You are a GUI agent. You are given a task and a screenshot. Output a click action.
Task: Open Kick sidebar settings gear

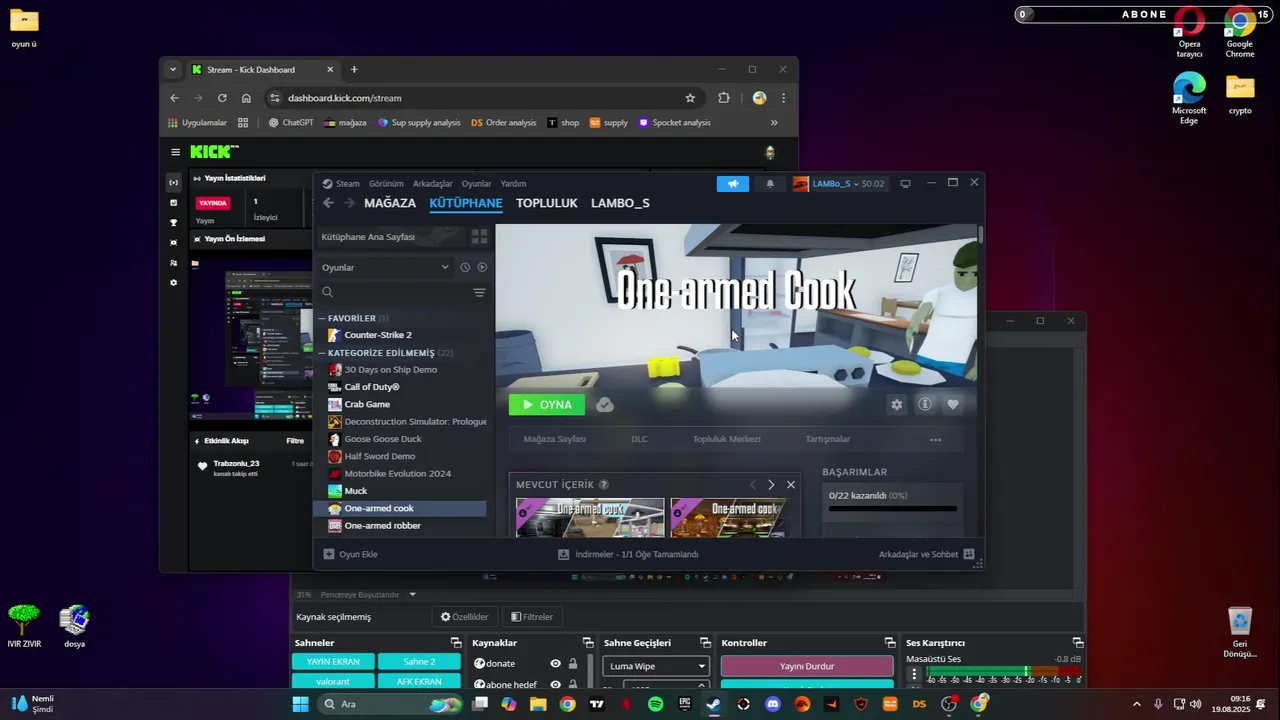173,283
